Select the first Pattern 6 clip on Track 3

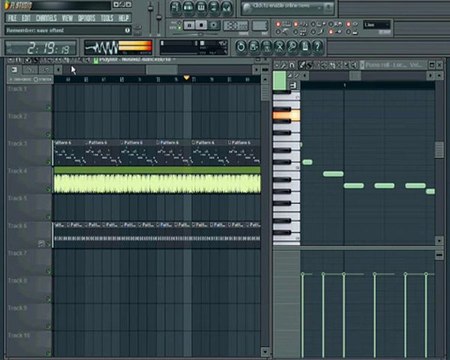[69, 153]
